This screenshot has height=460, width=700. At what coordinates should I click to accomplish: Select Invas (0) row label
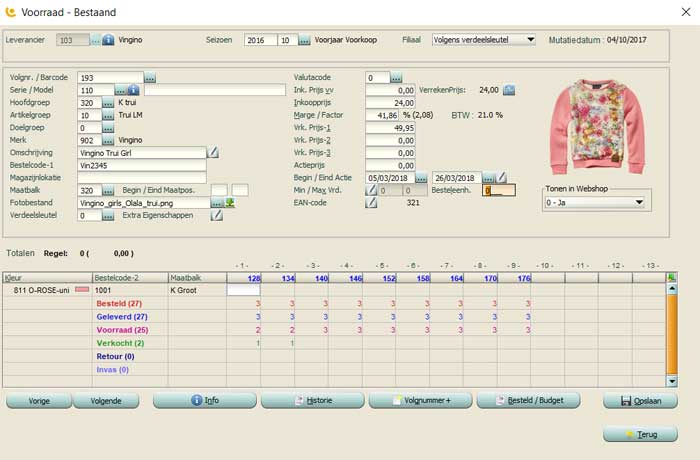coord(112,369)
